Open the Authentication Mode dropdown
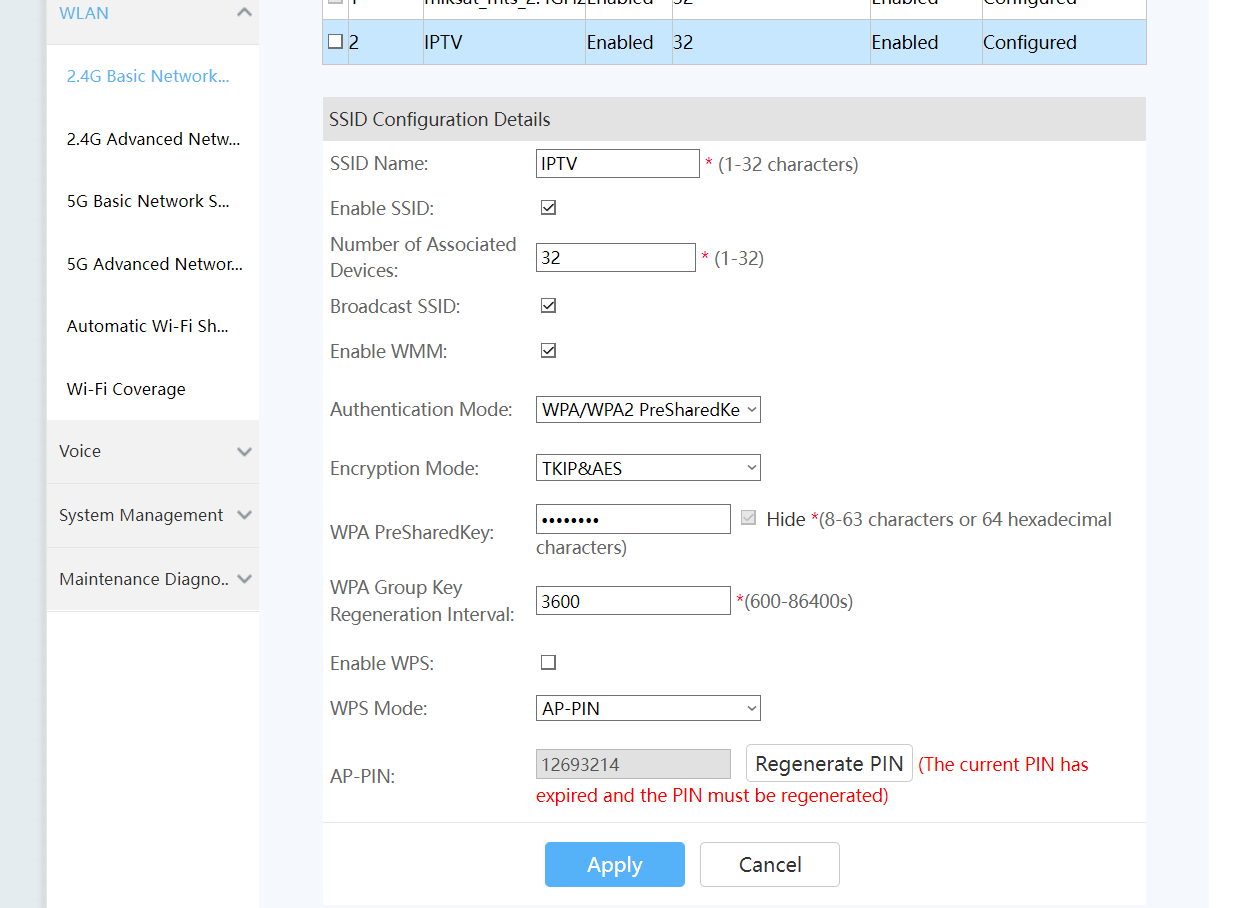1236x908 pixels. [648, 409]
